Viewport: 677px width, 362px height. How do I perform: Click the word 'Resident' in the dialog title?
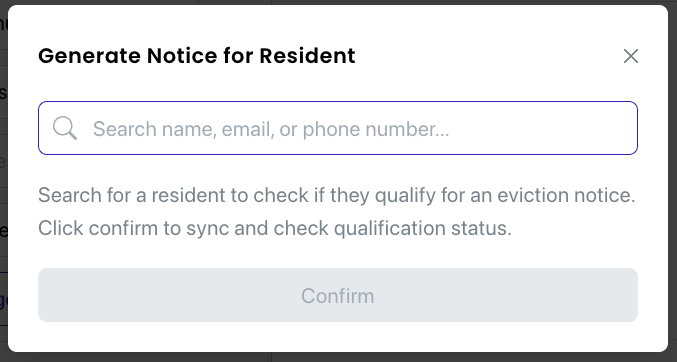click(307, 56)
